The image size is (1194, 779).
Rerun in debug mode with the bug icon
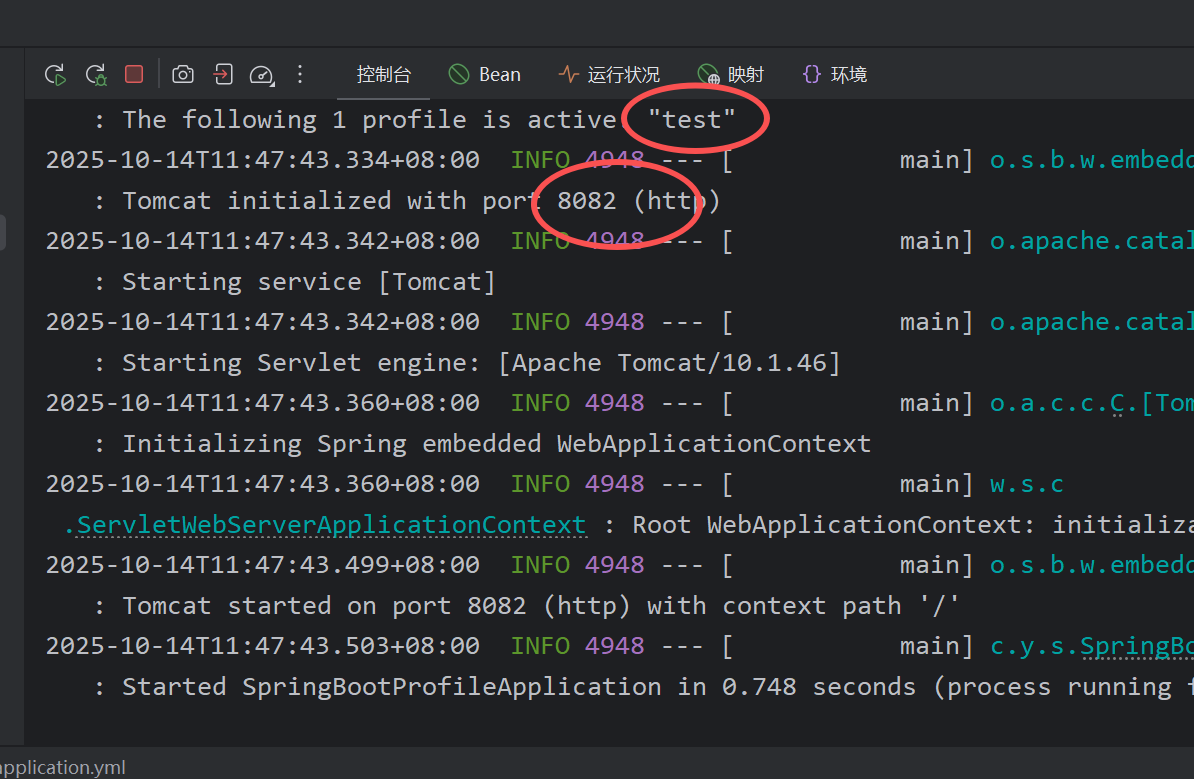click(x=96, y=75)
